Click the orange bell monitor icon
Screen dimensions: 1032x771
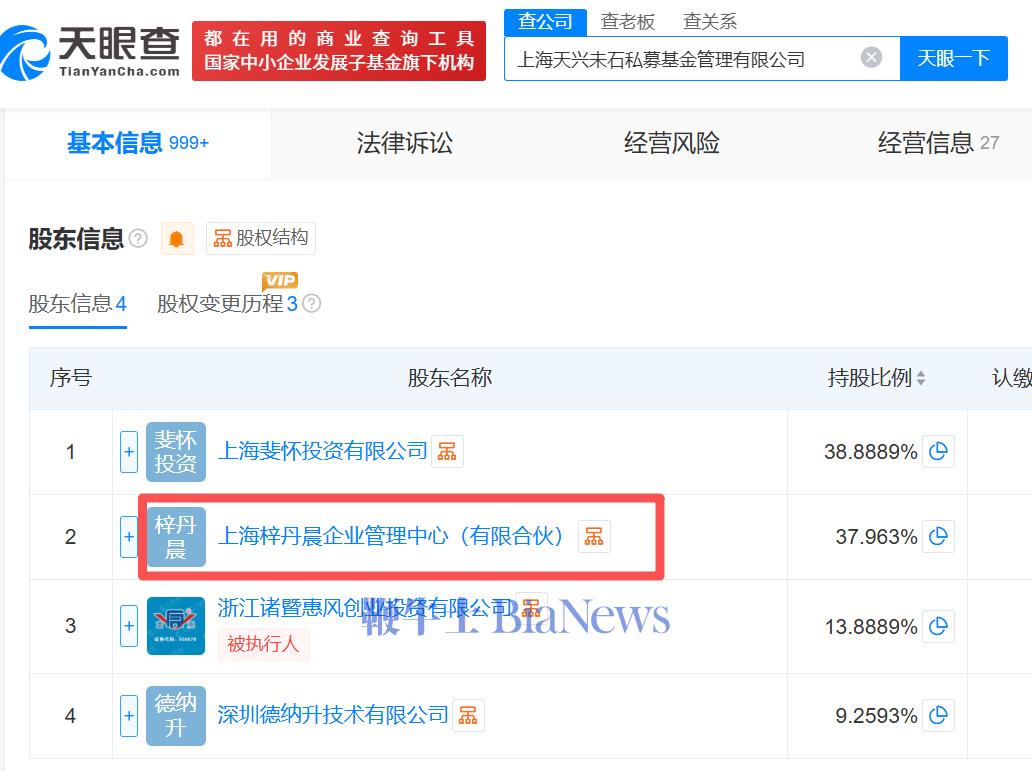tap(176, 238)
